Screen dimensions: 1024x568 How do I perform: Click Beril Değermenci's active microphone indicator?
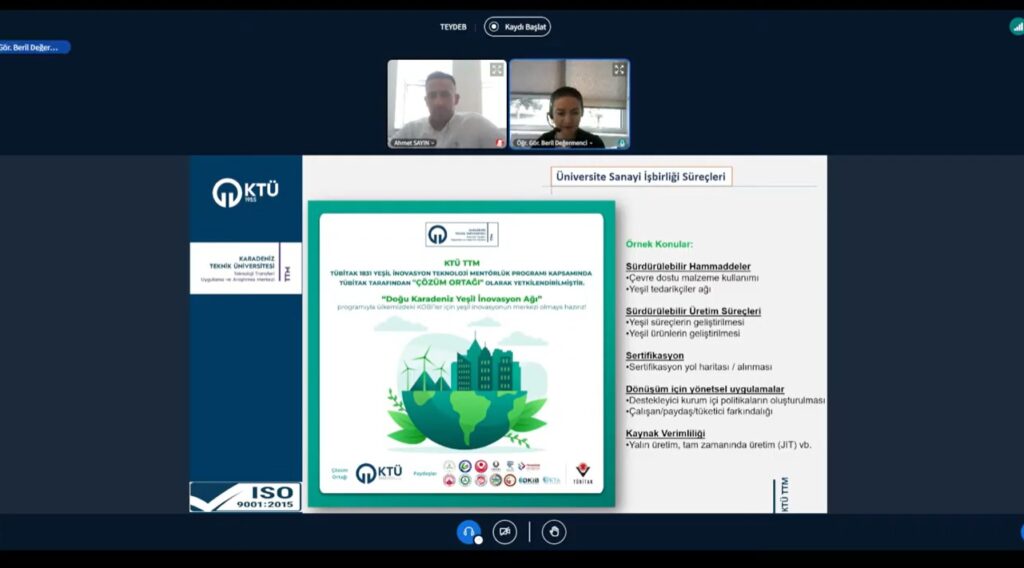tap(622, 143)
